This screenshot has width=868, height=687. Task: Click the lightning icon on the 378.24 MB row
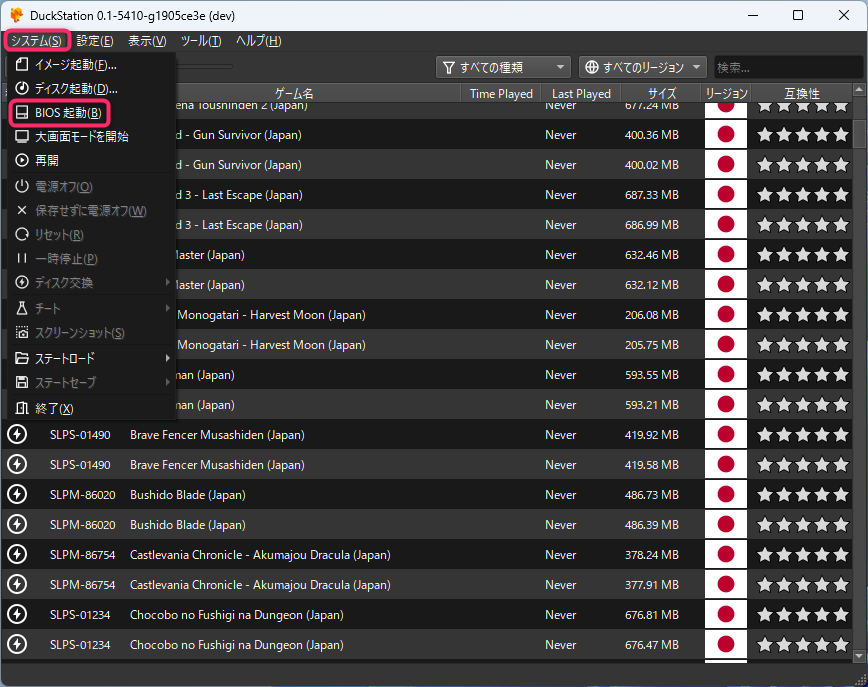pyautogui.click(x=17, y=554)
